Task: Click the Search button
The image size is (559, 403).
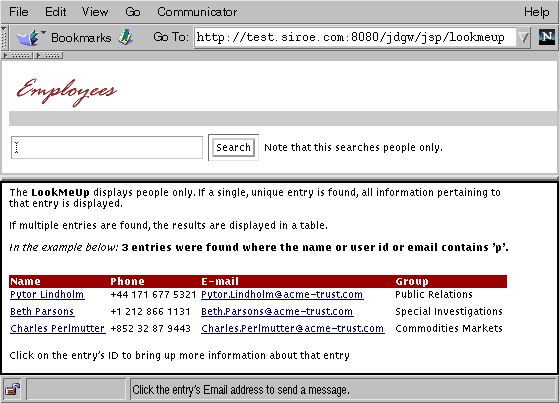Action: (x=234, y=147)
